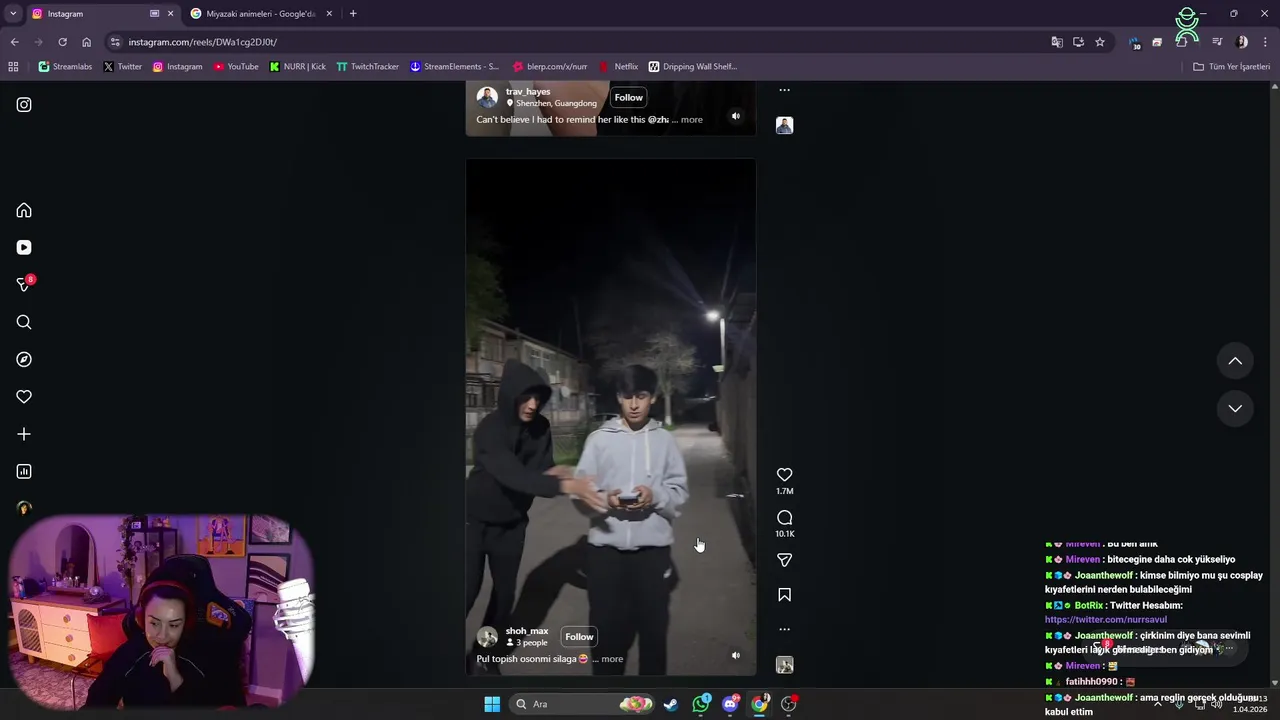
Task: Open Notifications heart icon in sidebar
Action: tap(24, 397)
